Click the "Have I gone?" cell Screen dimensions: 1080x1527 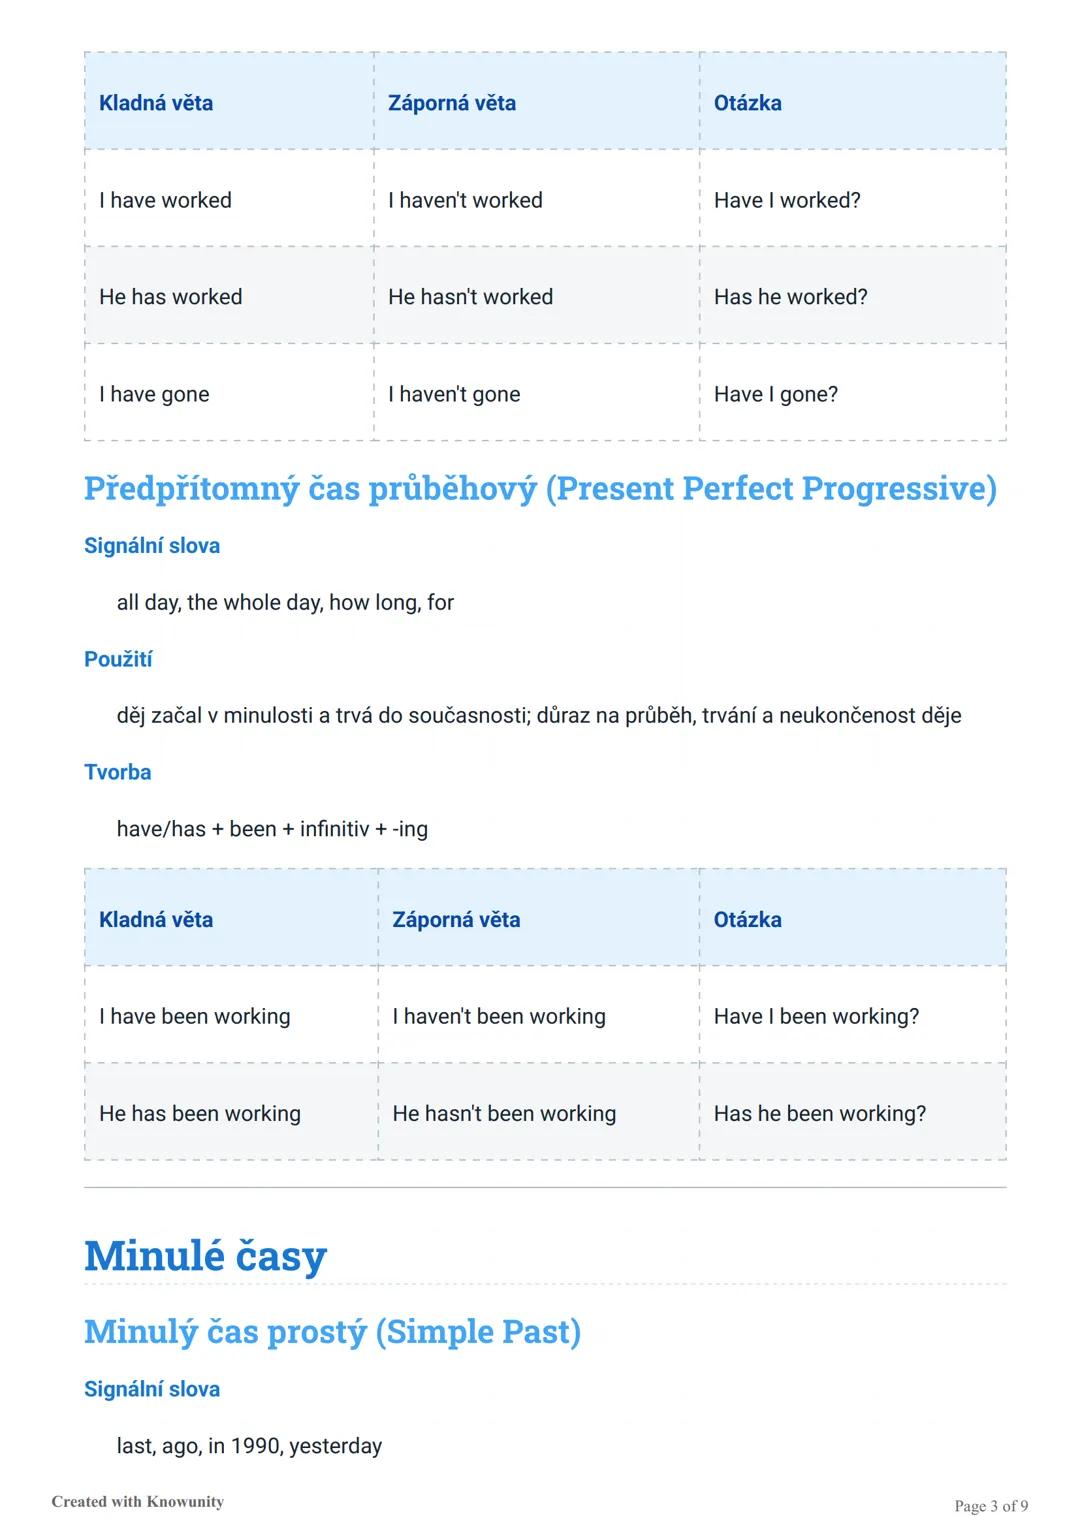[x=776, y=394]
